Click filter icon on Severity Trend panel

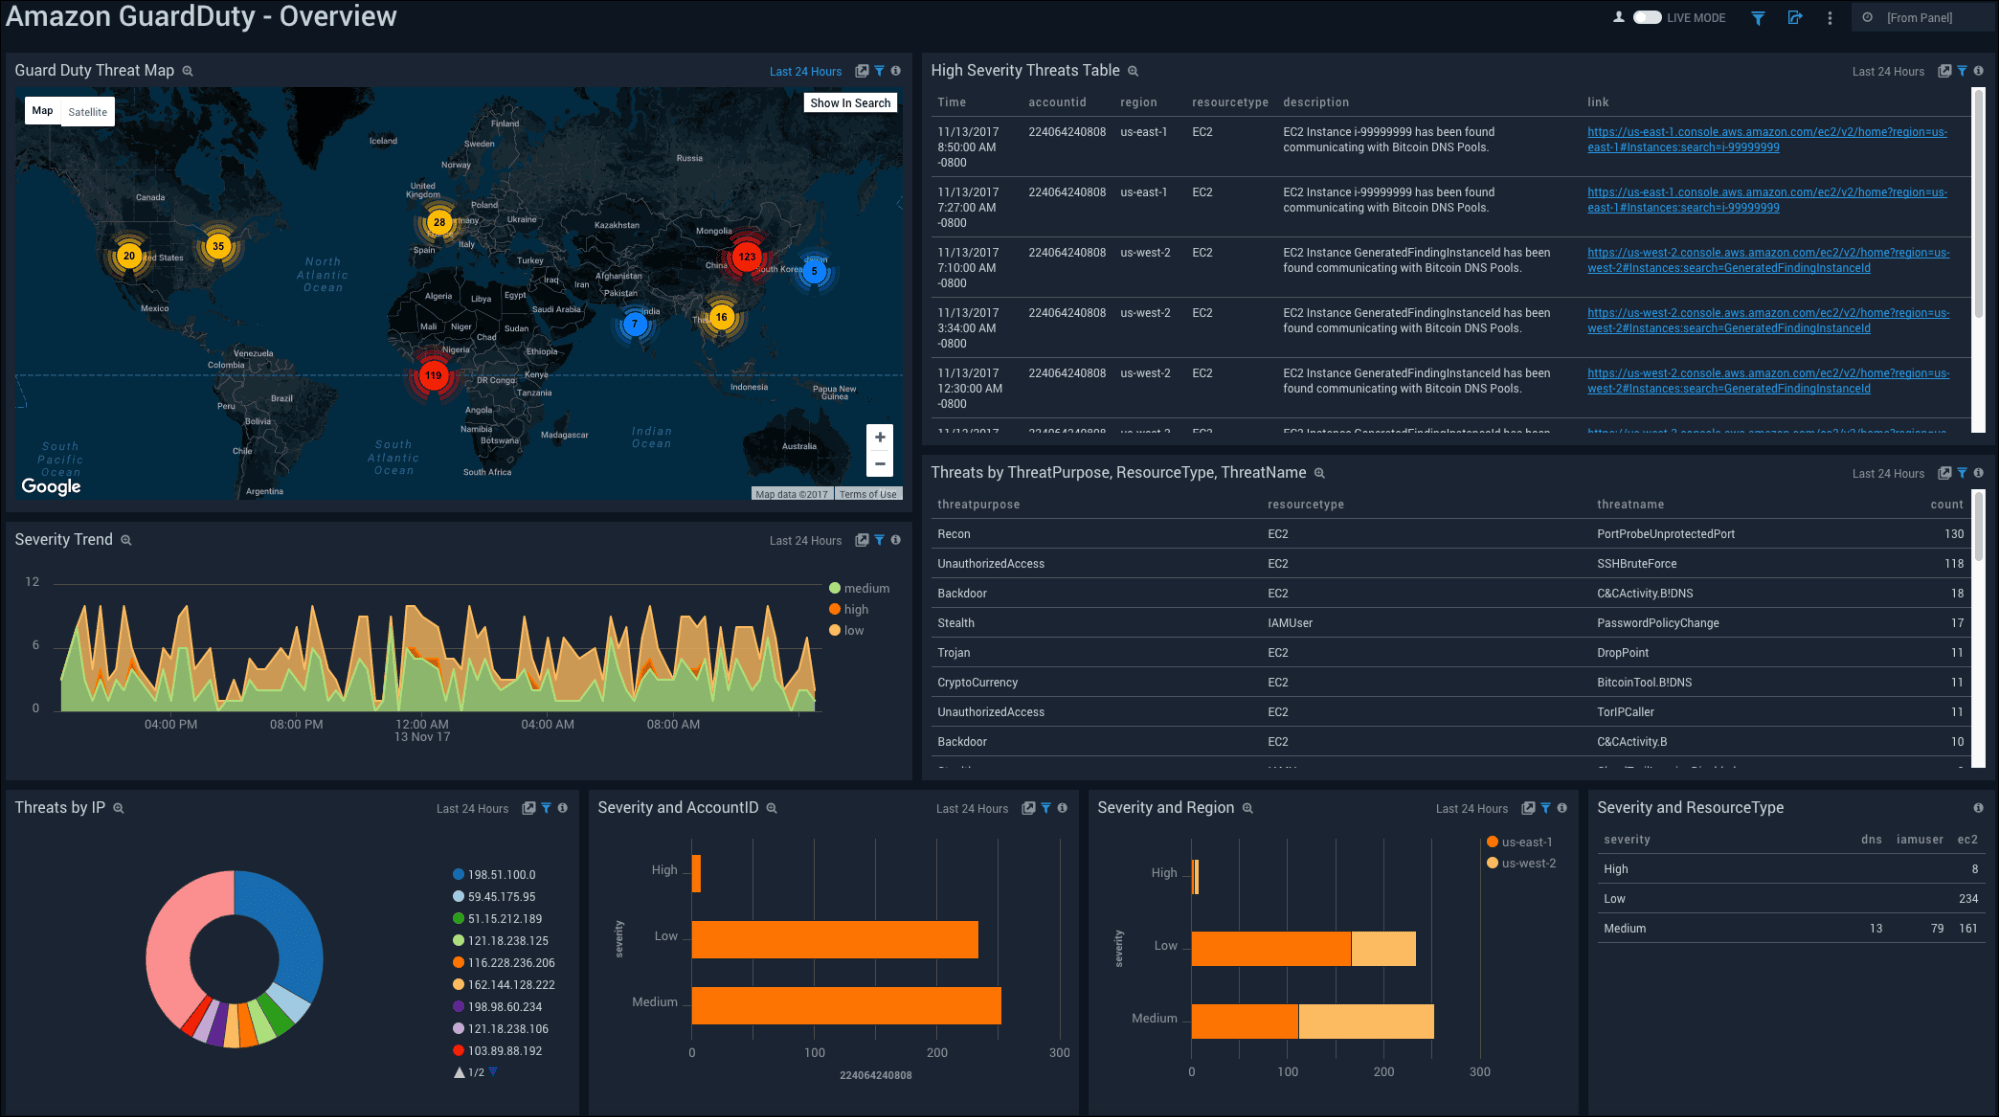(879, 540)
